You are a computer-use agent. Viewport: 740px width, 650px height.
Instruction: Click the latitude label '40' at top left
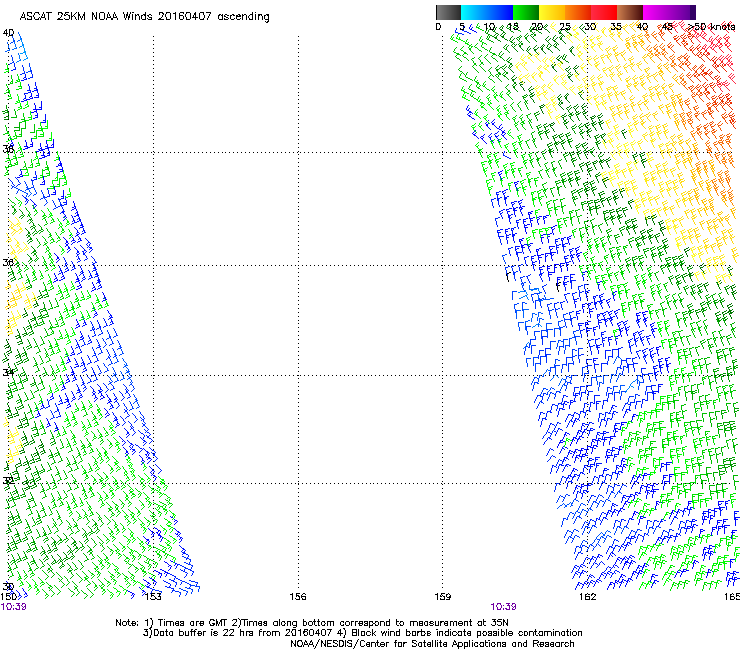coord(8,33)
